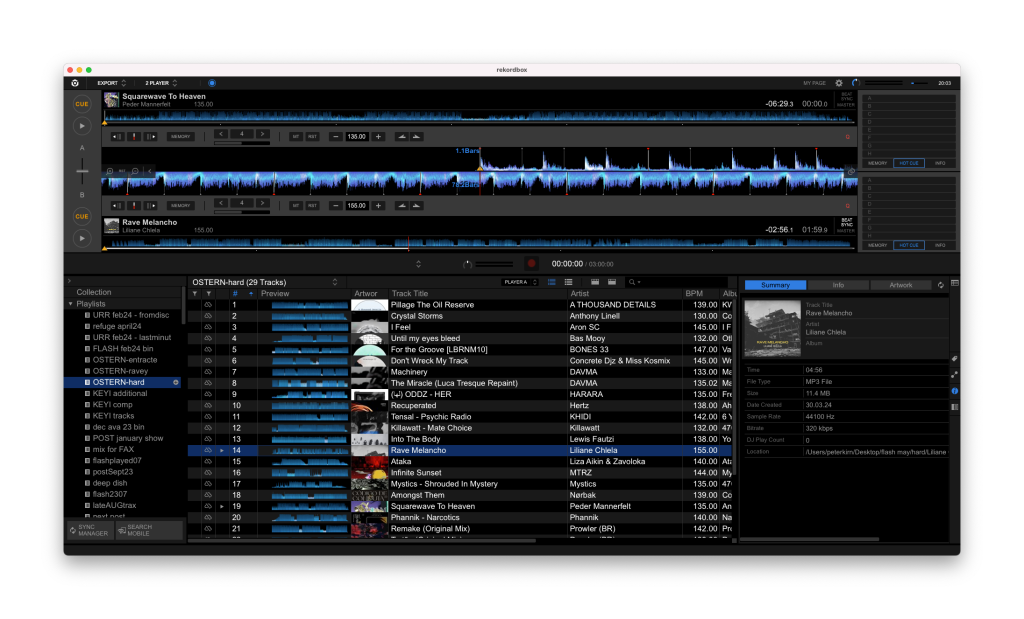1024x619 pixels.
Task: Decrease bottom deck 155.00 BPM with minus
Action: pyautogui.click(x=335, y=205)
